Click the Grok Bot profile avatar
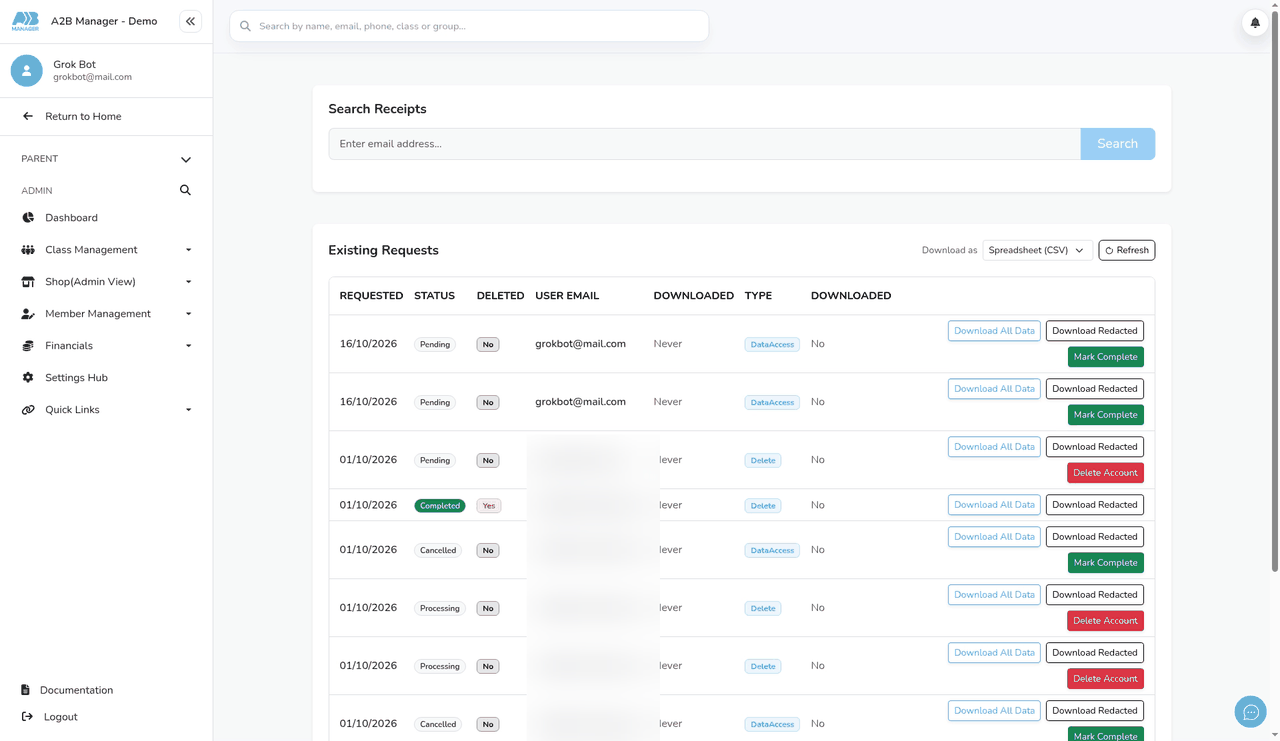Viewport: 1280px width, 741px height. pyautogui.click(x=27, y=70)
